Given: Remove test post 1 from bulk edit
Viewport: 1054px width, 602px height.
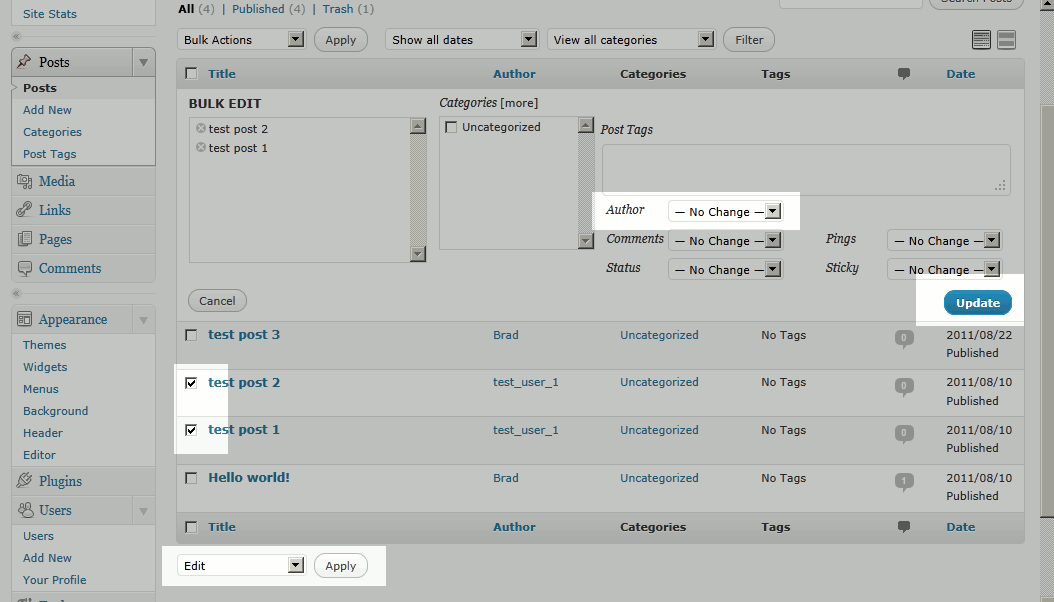Looking at the screenshot, I should tap(201, 148).
